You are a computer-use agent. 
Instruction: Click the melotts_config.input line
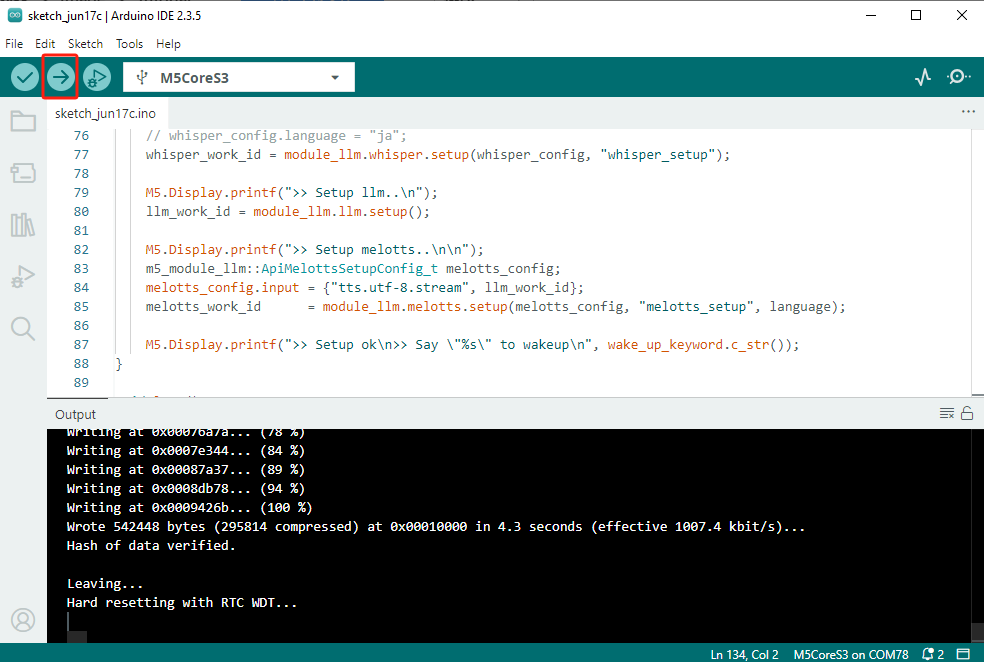coord(364,287)
